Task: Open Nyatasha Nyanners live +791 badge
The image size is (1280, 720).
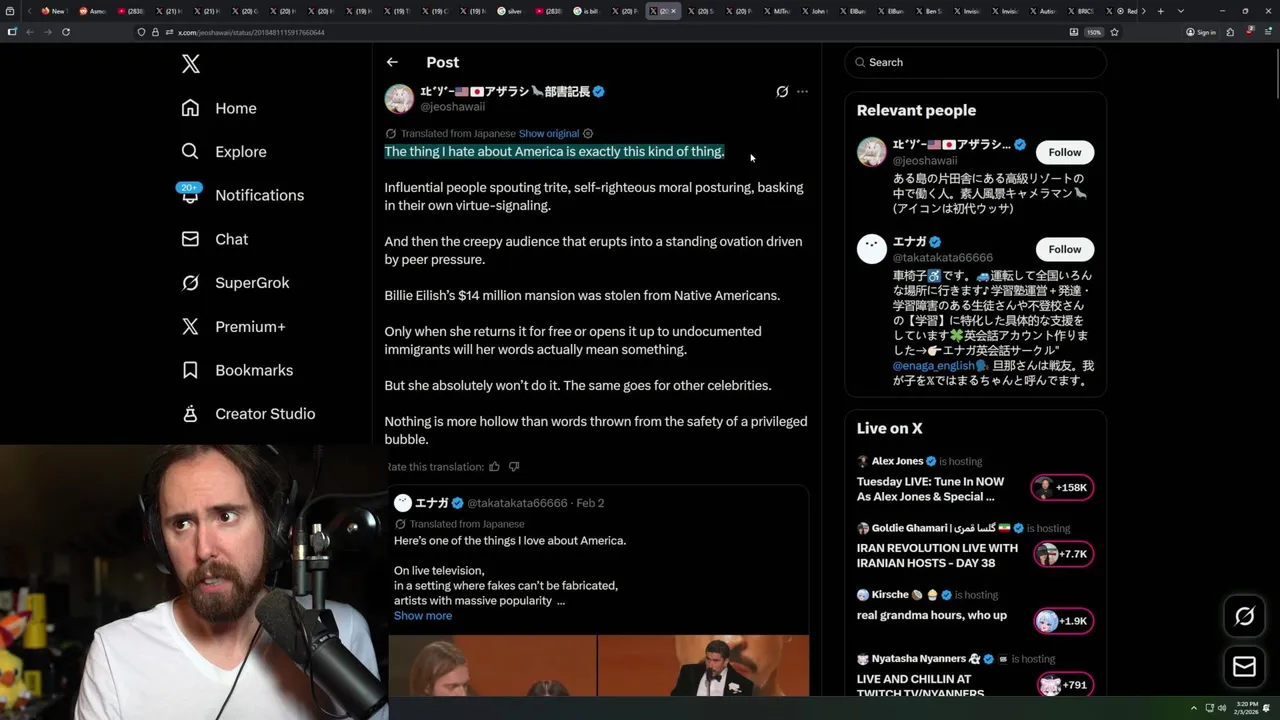Action: [1063, 685]
